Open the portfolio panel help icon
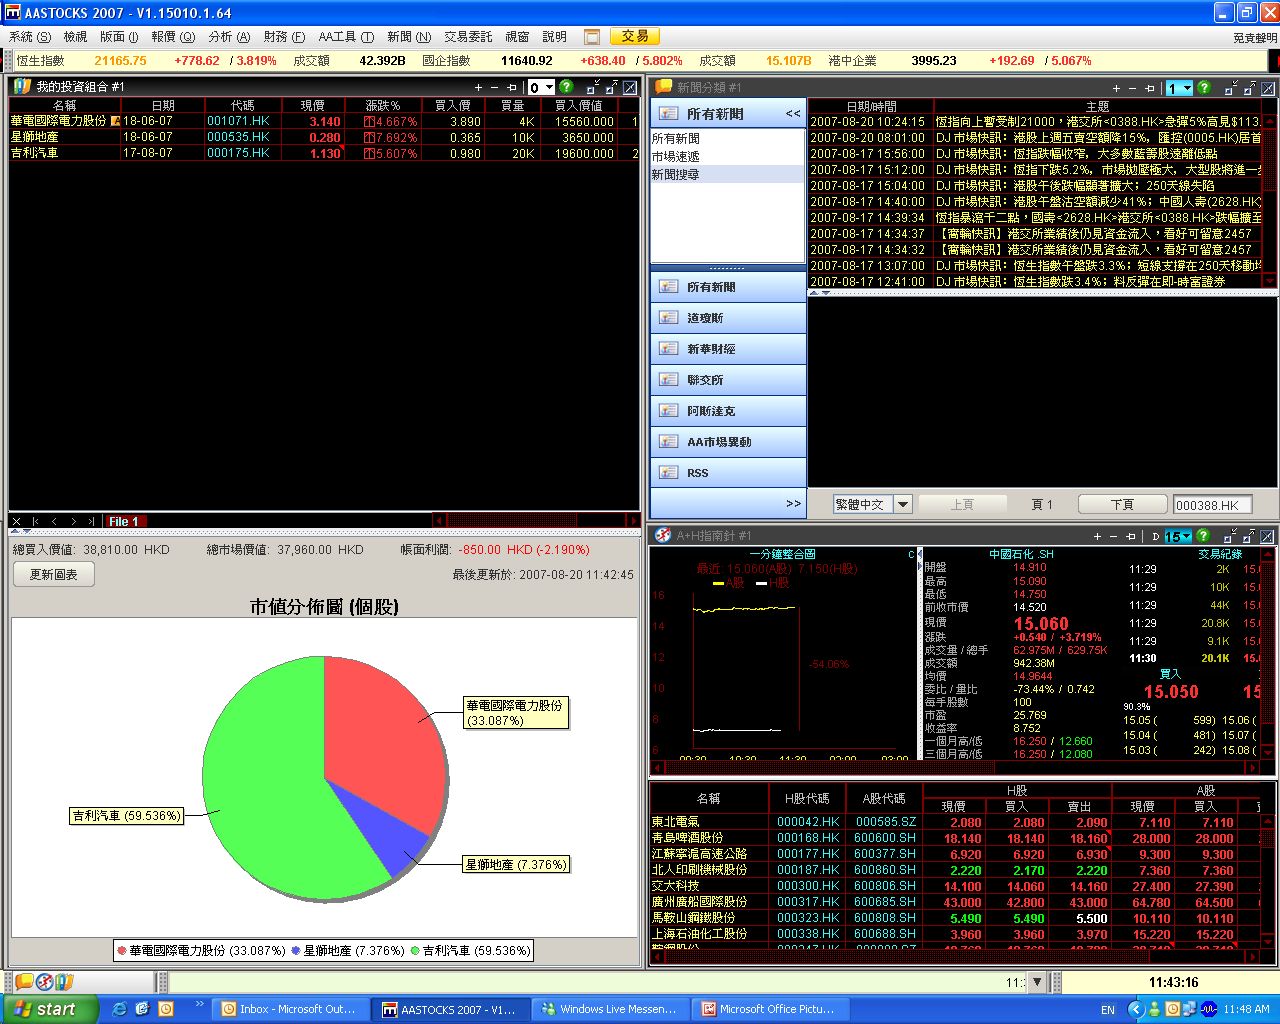Image resolution: width=1280 pixels, height=1024 pixels. [x=566, y=87]
